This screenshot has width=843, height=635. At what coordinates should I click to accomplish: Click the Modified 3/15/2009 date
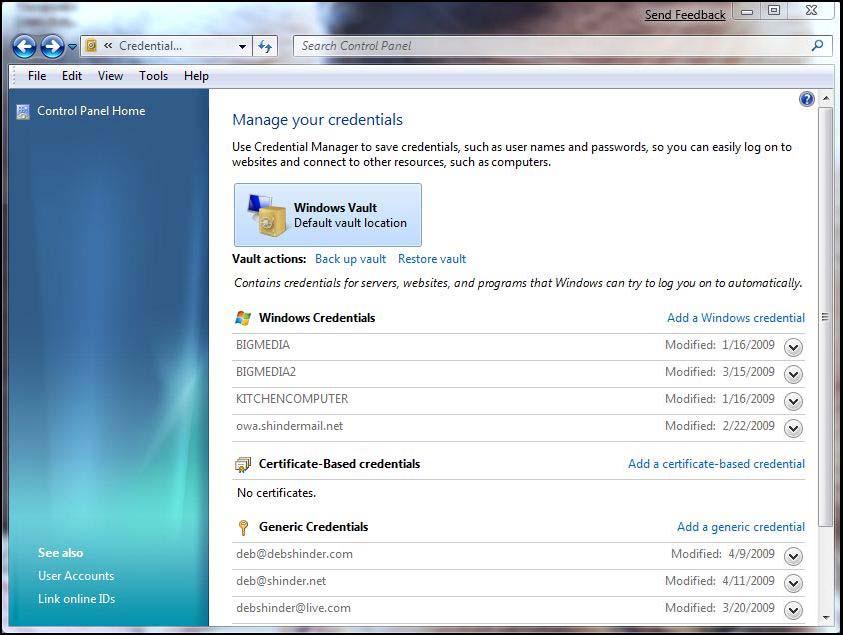(x=720, y=372)
